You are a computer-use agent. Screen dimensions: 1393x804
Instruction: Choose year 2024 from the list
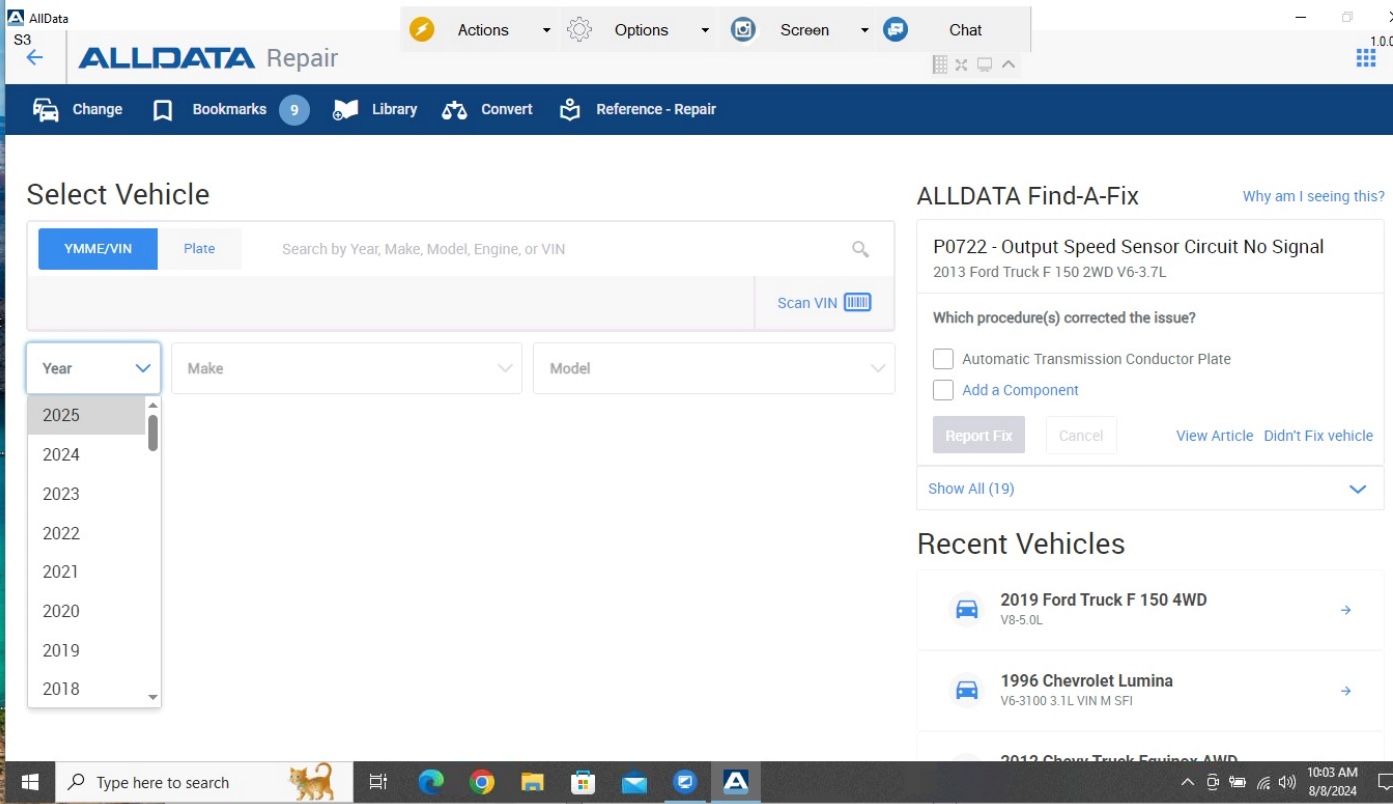click(x=87, y=454)
